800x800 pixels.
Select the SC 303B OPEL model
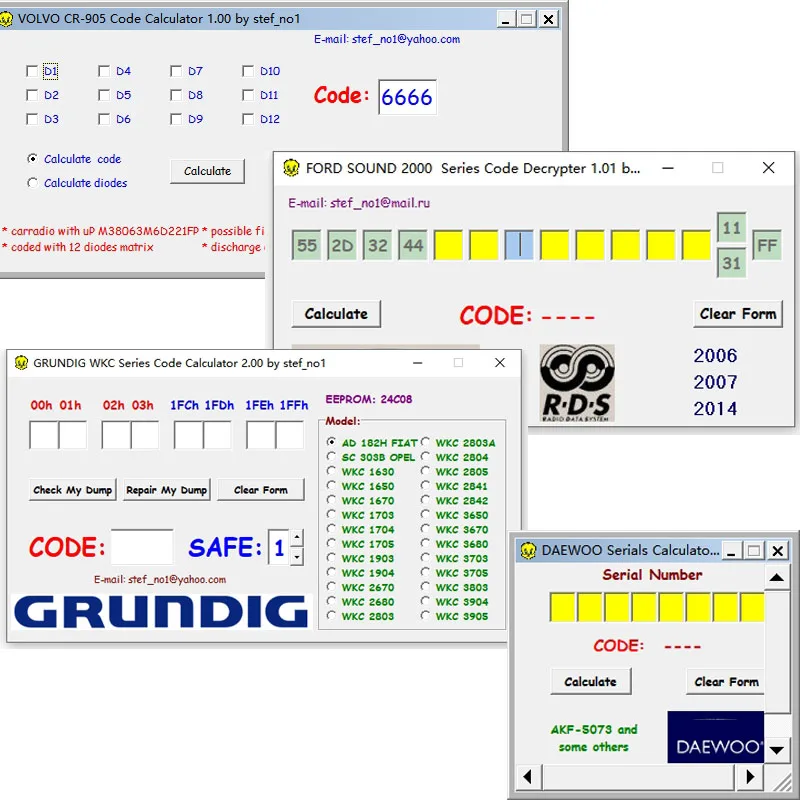click(x=332, y=456)
